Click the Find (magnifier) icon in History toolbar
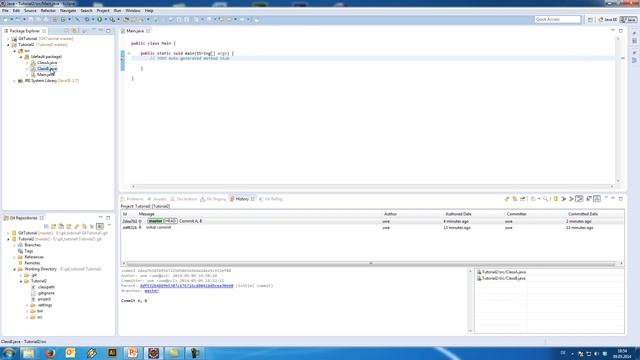The height and width of the screenshot is (360, 640). point(545,199)
